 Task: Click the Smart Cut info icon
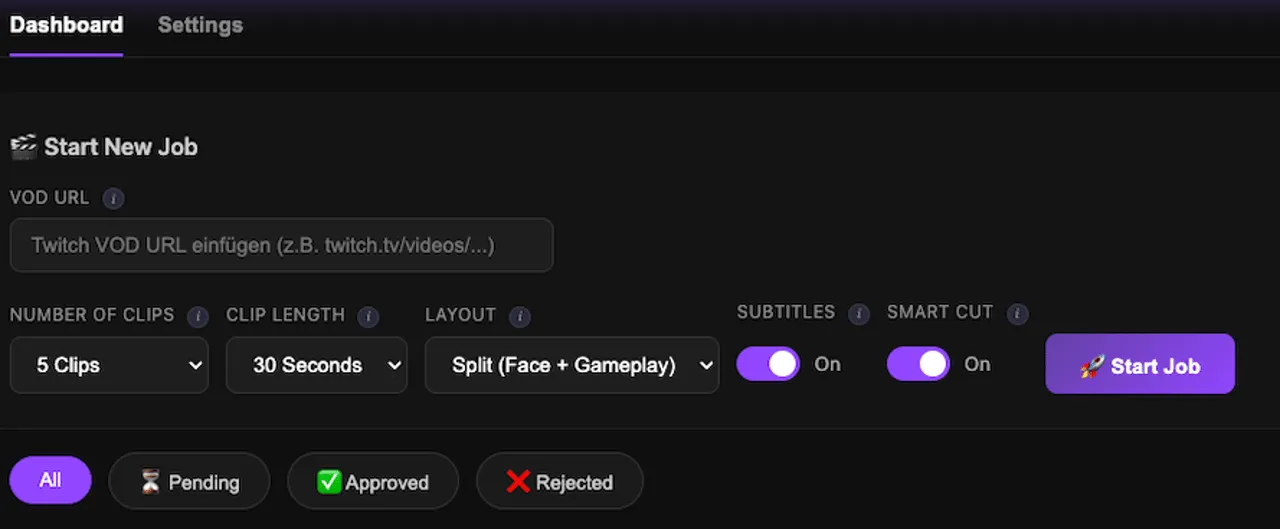(x=1018, y=313)
